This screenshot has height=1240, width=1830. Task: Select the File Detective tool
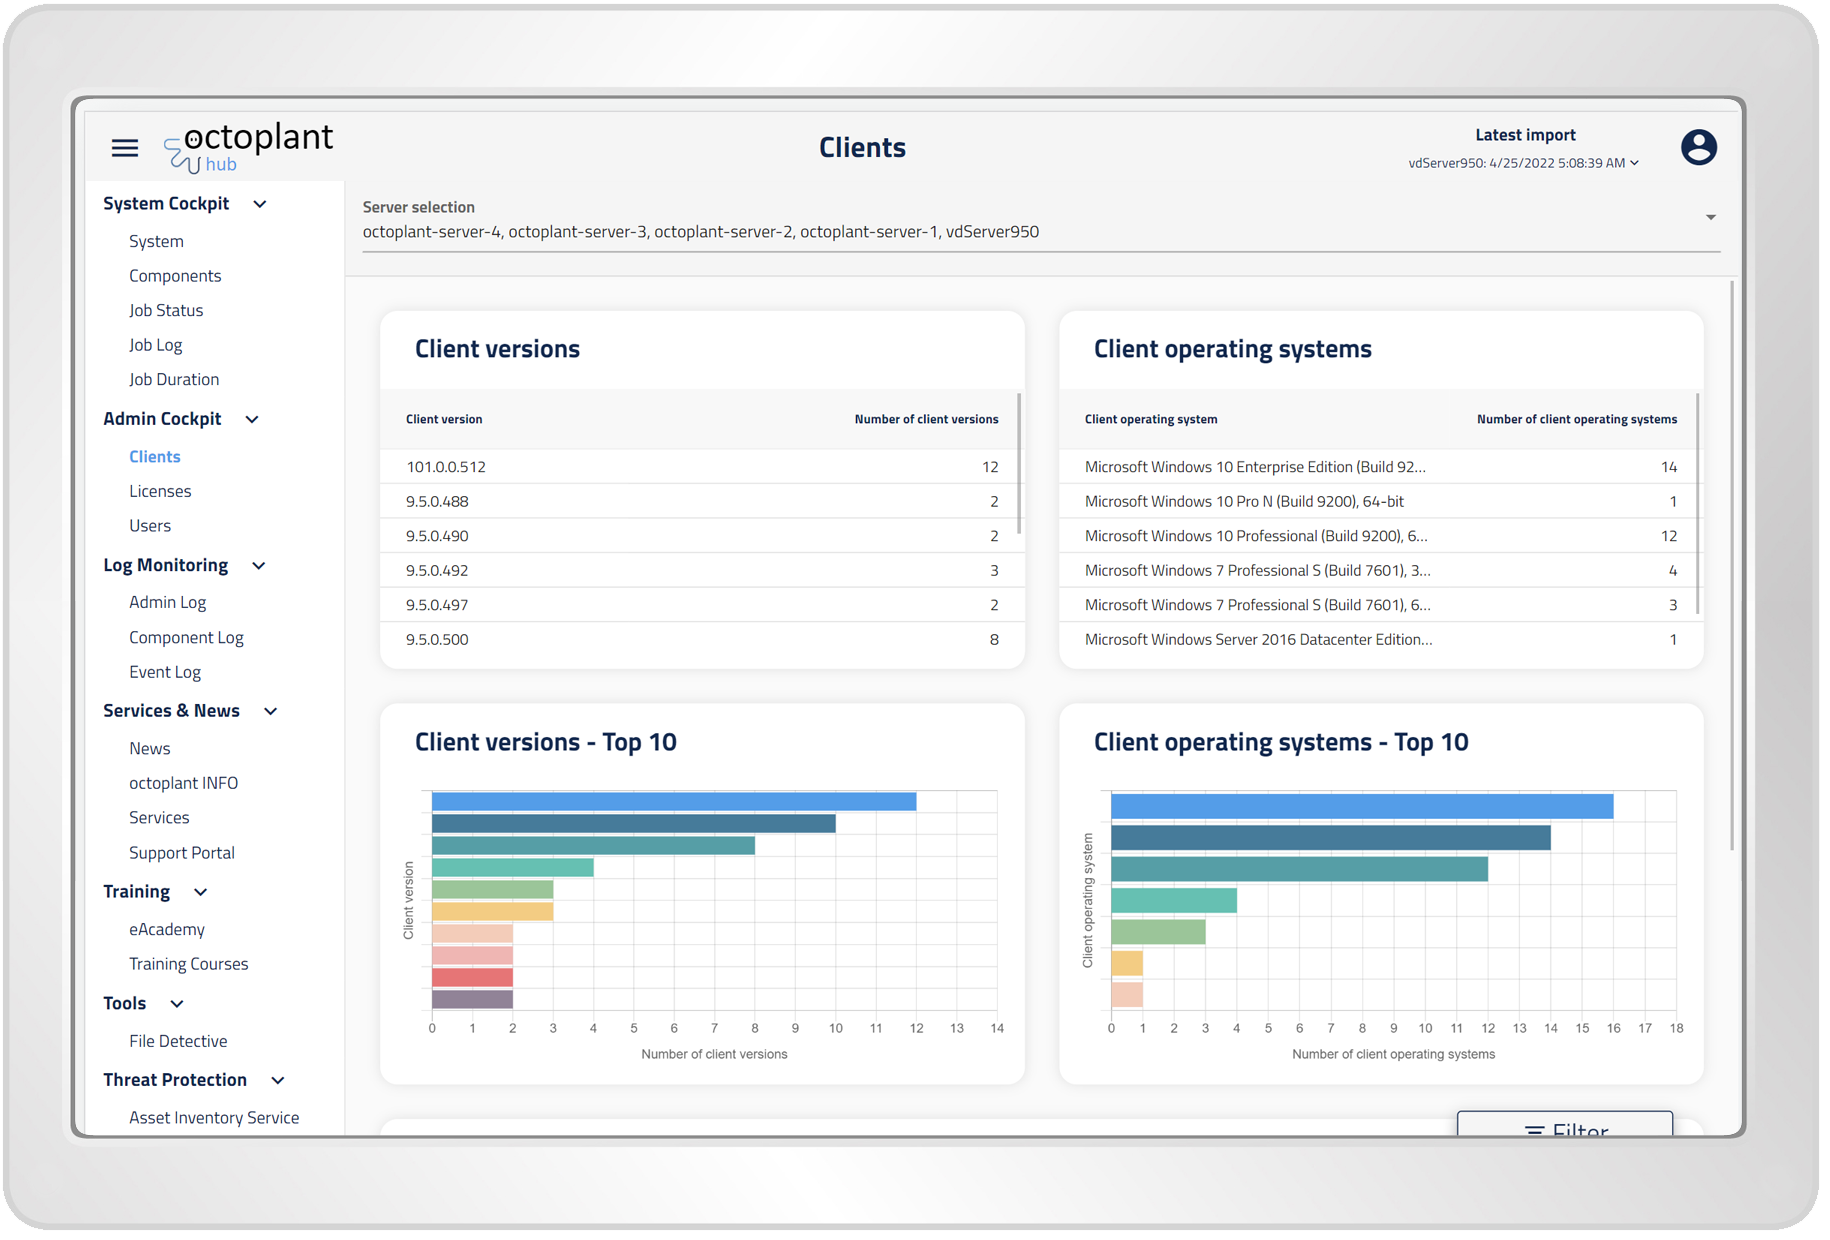pos(178,1041)
